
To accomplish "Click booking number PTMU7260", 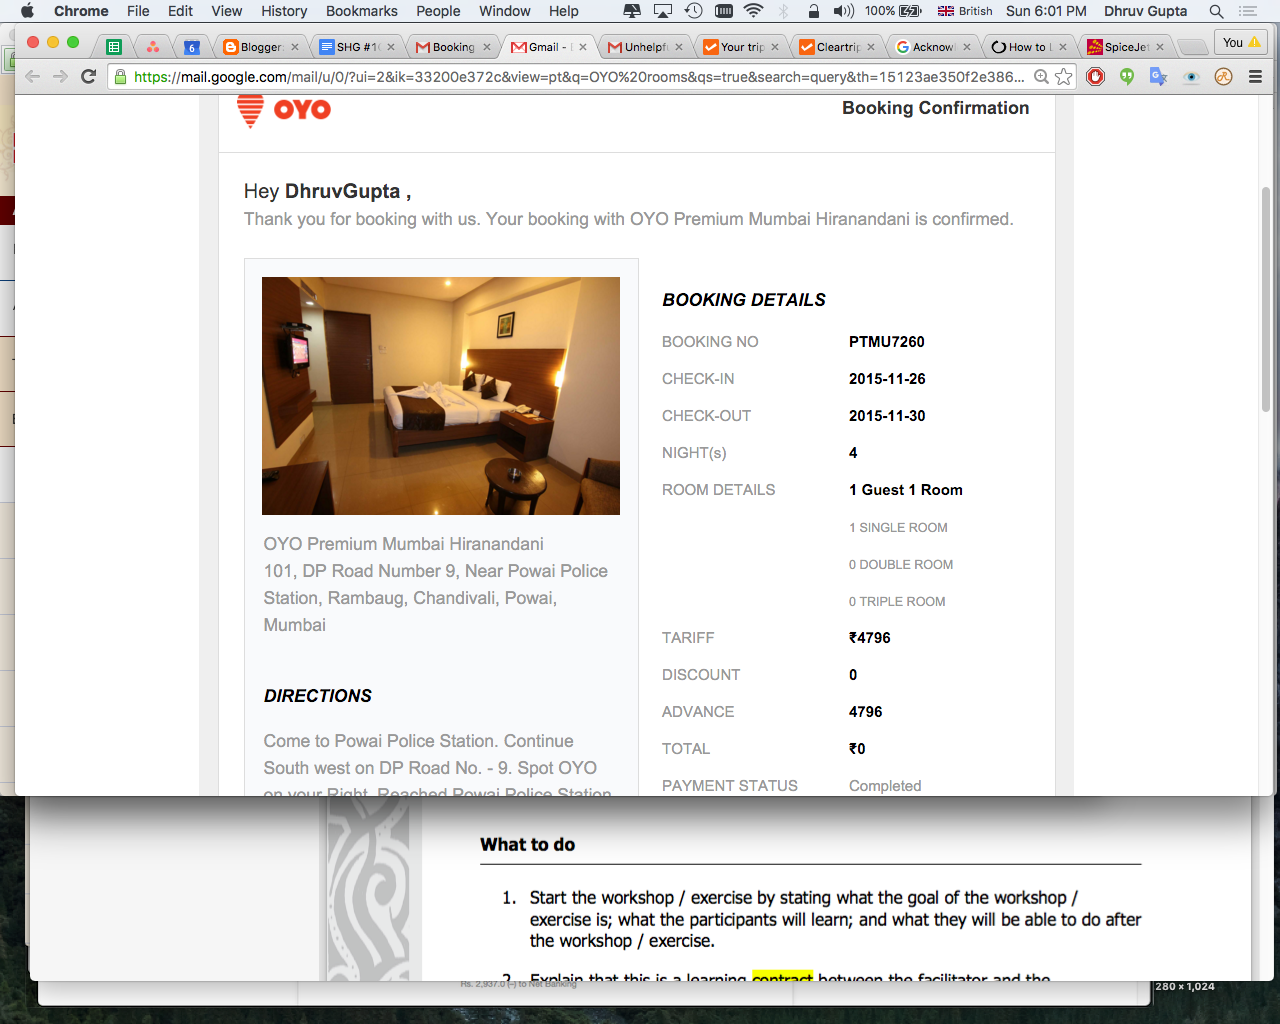I will pyautogui.click(x=887, y=342).
